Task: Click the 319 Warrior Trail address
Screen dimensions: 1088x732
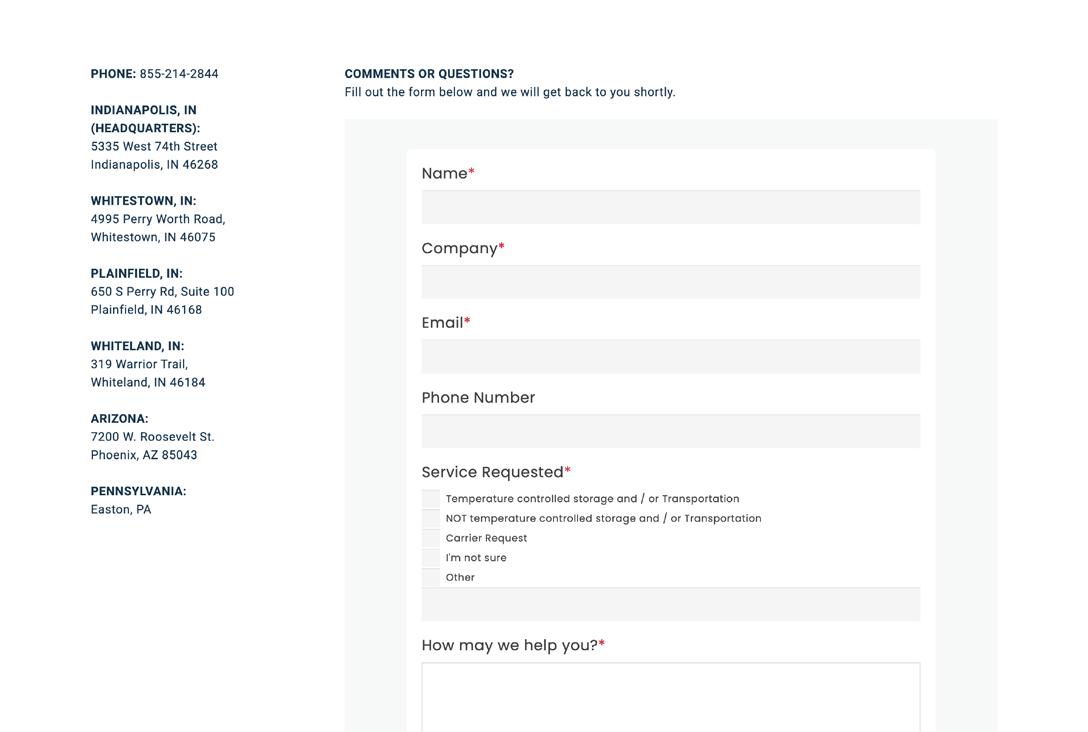Action: click(139, 364)
